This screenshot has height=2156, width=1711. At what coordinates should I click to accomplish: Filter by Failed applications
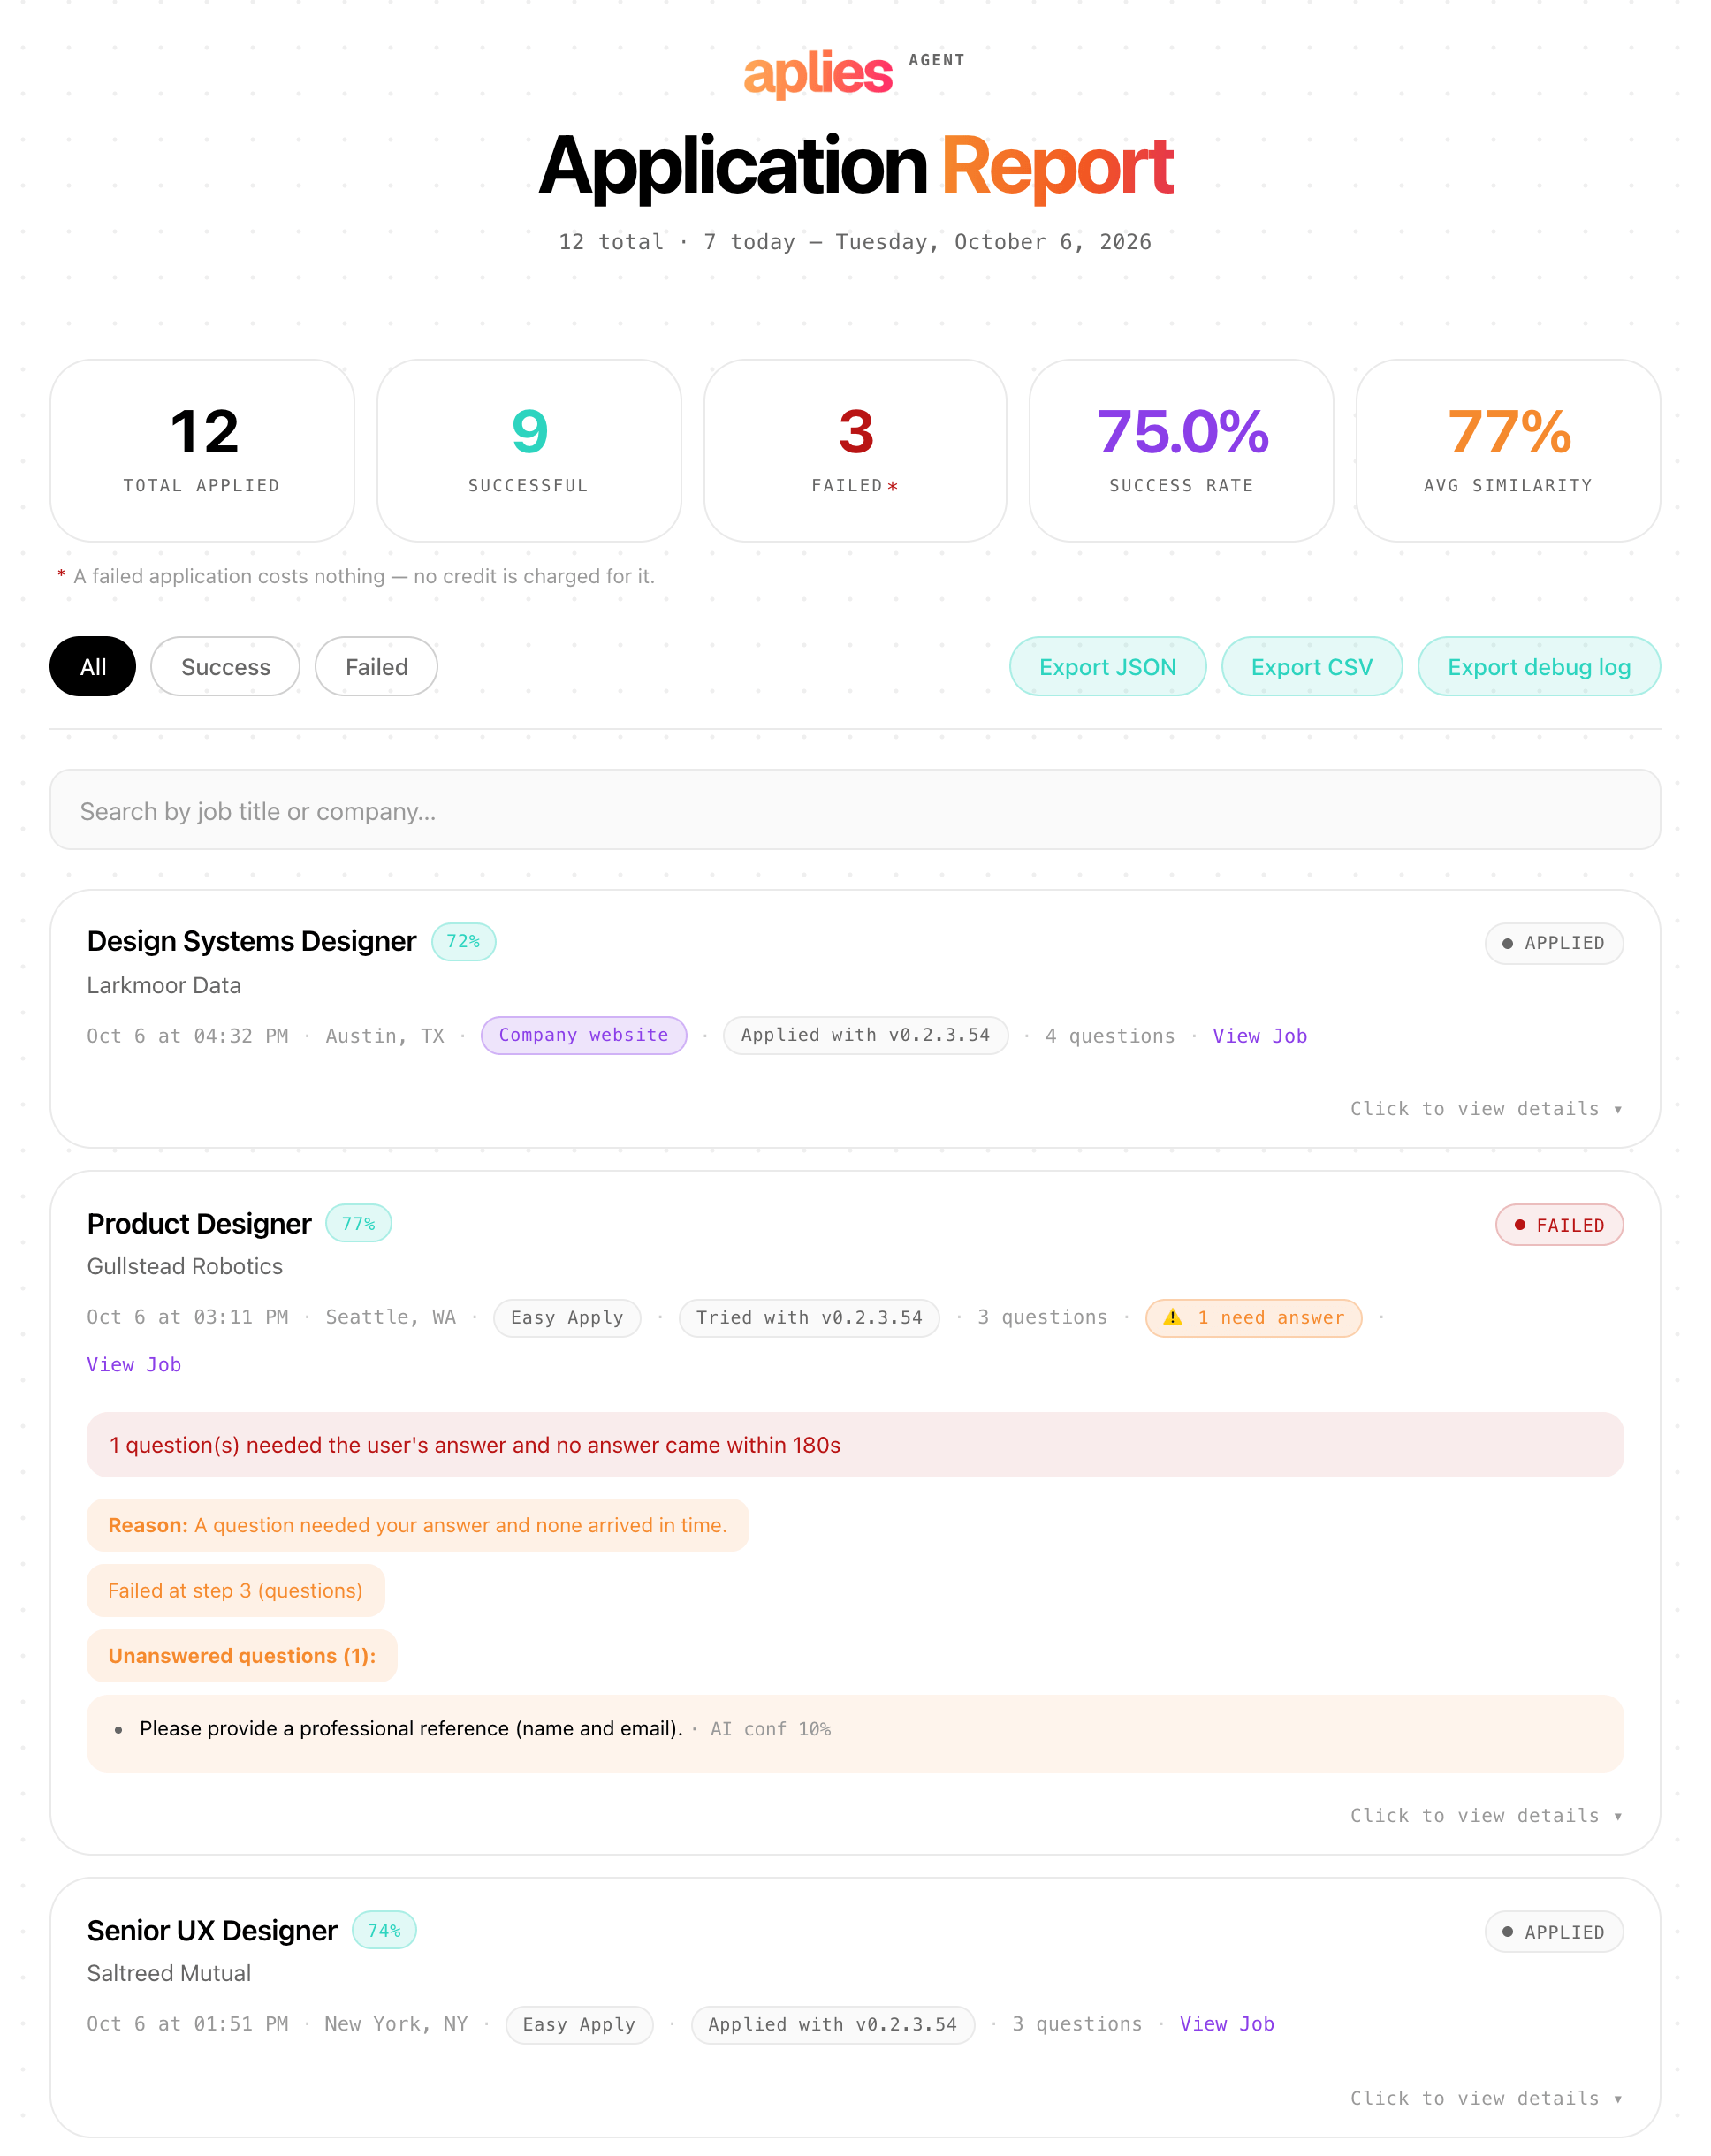[x=376, y=666]
